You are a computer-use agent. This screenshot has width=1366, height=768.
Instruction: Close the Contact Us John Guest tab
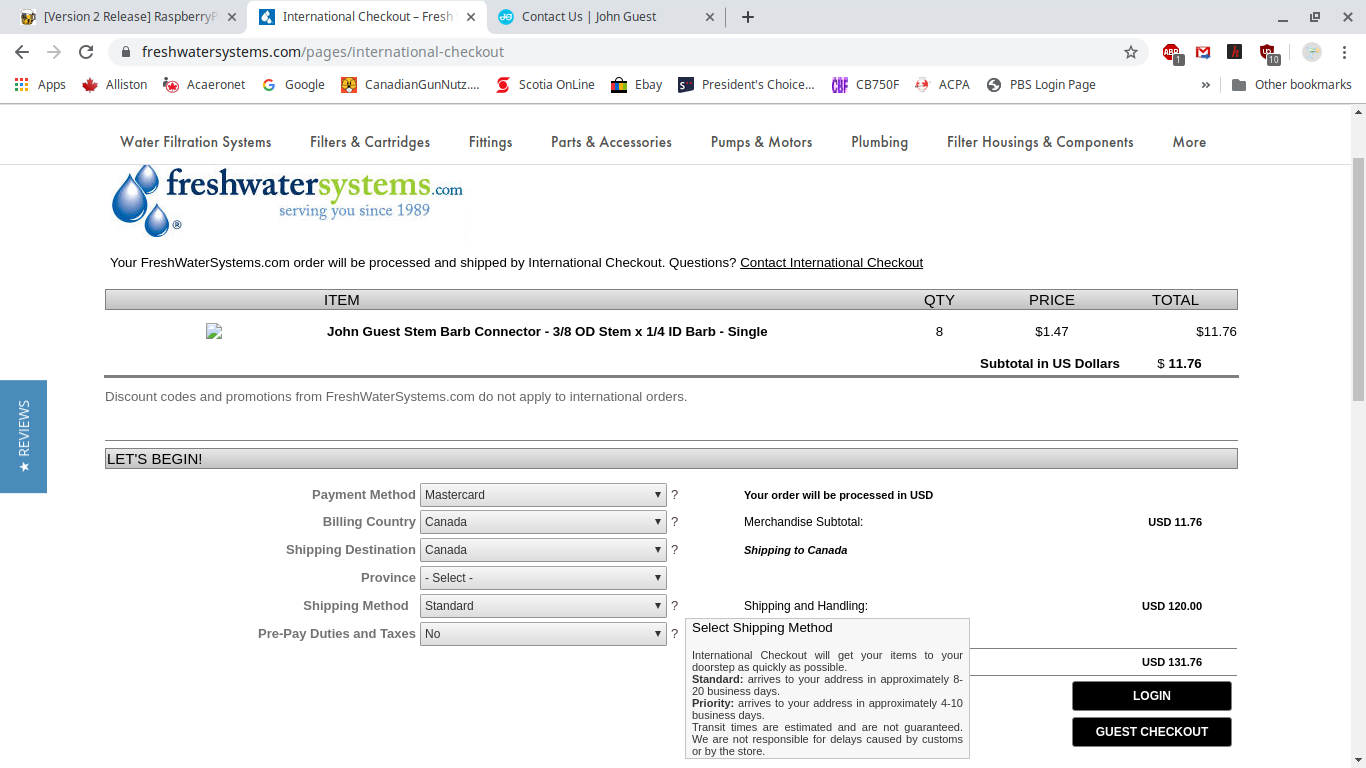click(x=711, y=17)
